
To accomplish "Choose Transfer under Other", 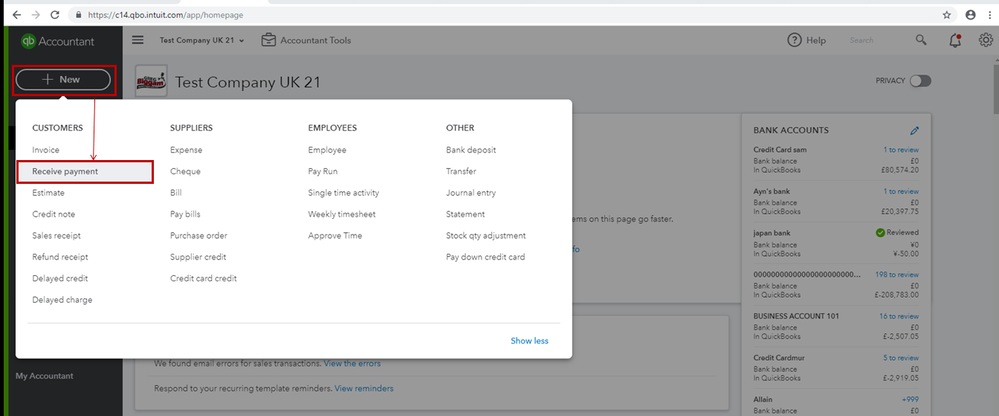I will (x=461, y=171).
